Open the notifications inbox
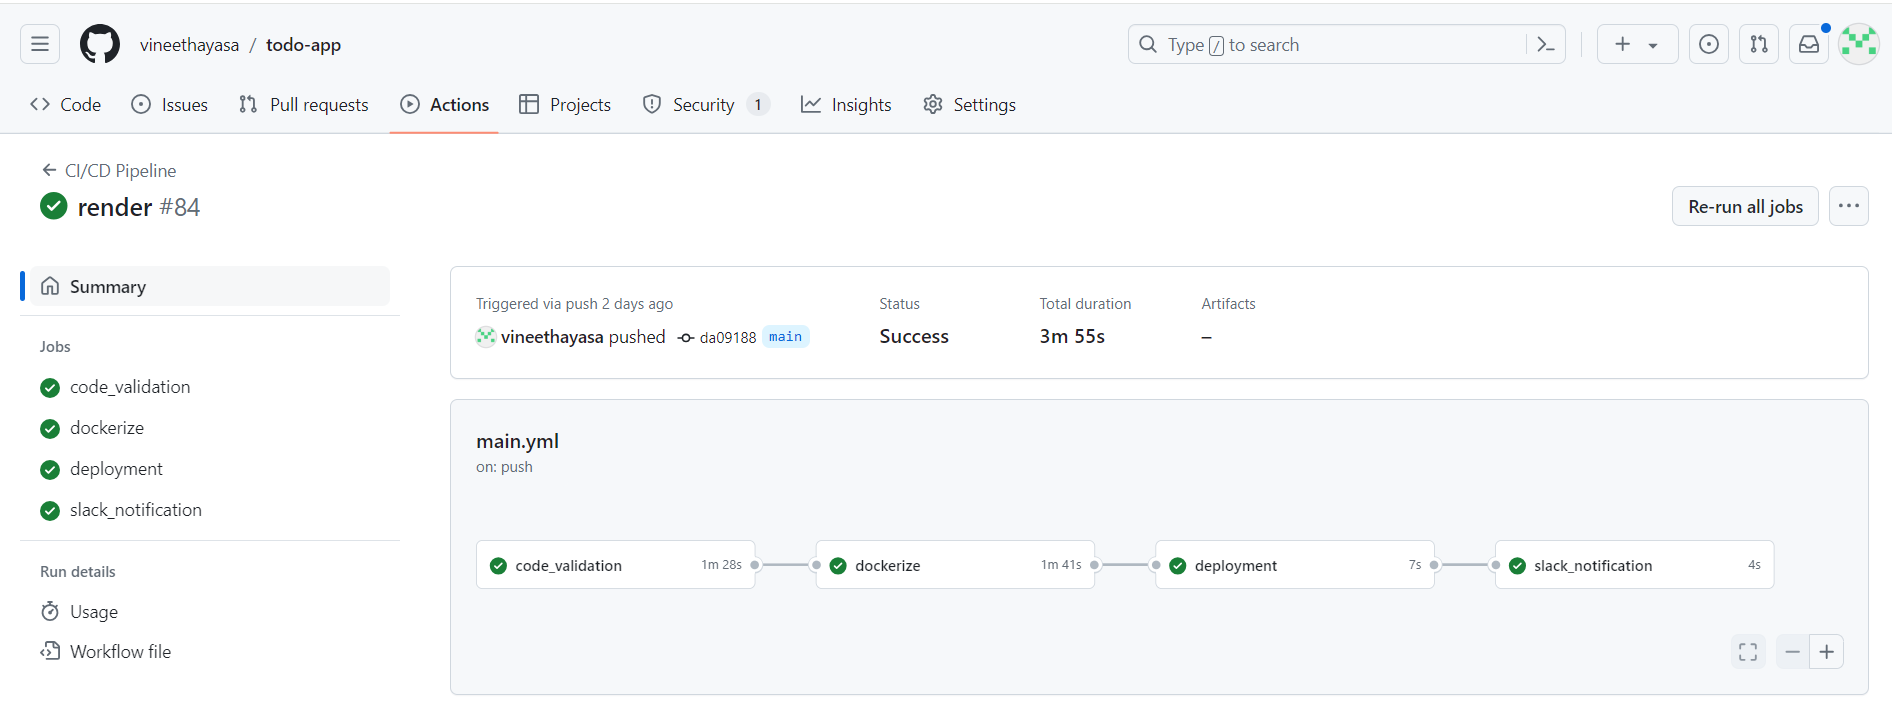The image size is (1892, 703). [1809, 44]
